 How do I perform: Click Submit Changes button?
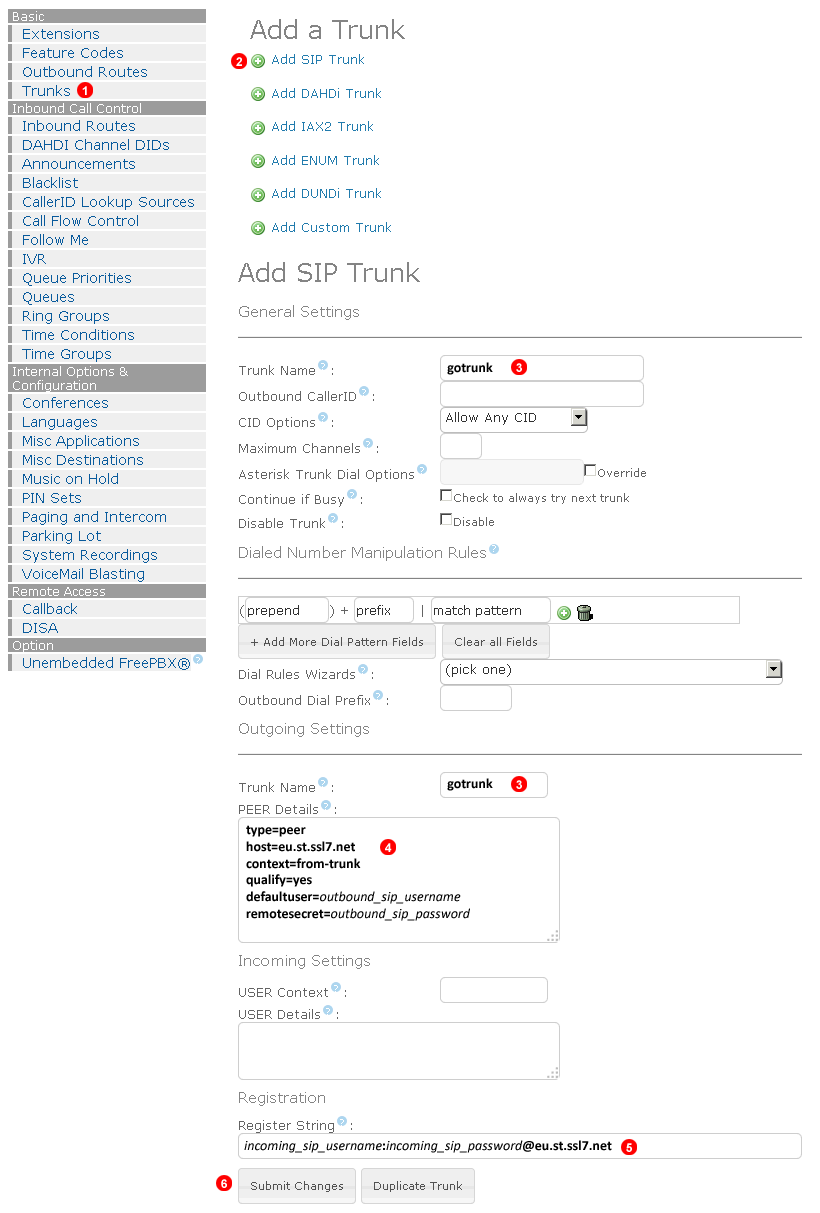click(297, 1185)
